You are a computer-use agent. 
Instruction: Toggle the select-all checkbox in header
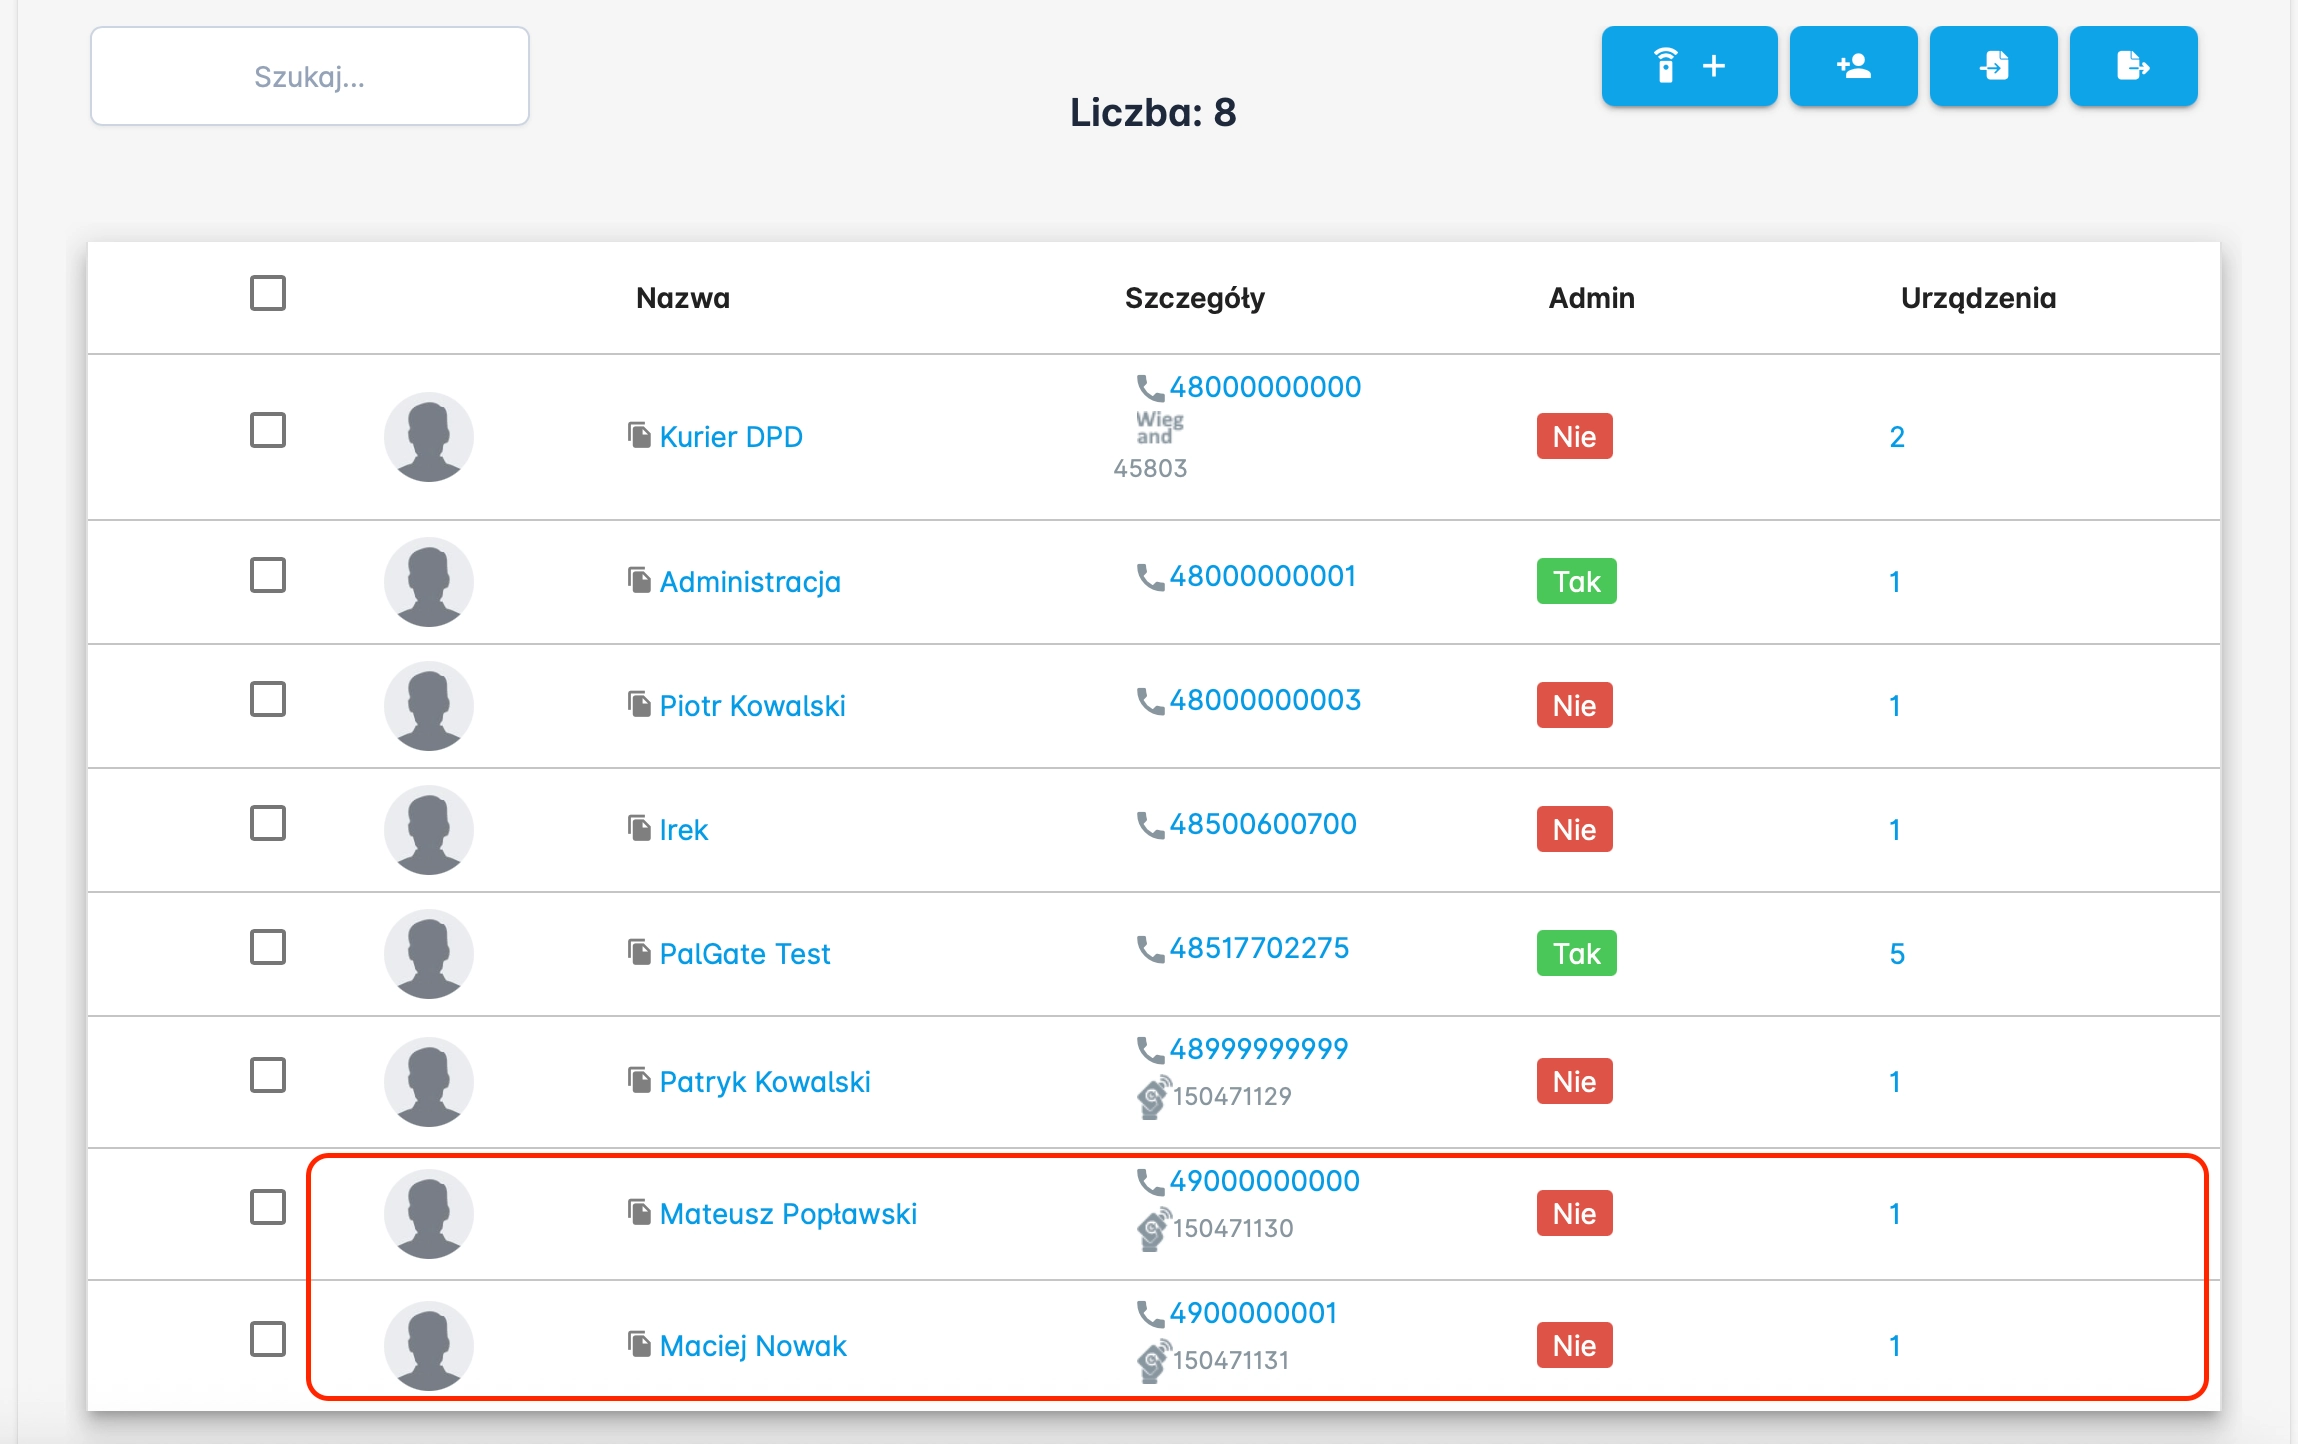point(268,293)
